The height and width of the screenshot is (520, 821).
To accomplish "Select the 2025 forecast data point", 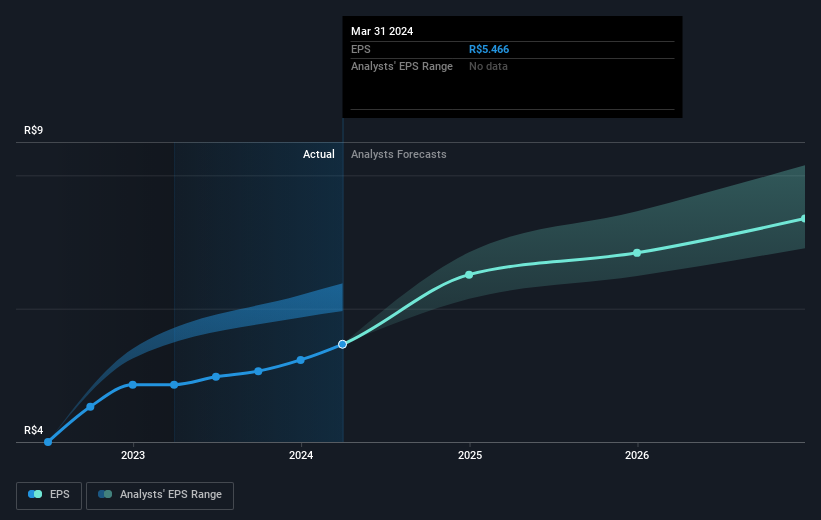I will tap(469, 275).
